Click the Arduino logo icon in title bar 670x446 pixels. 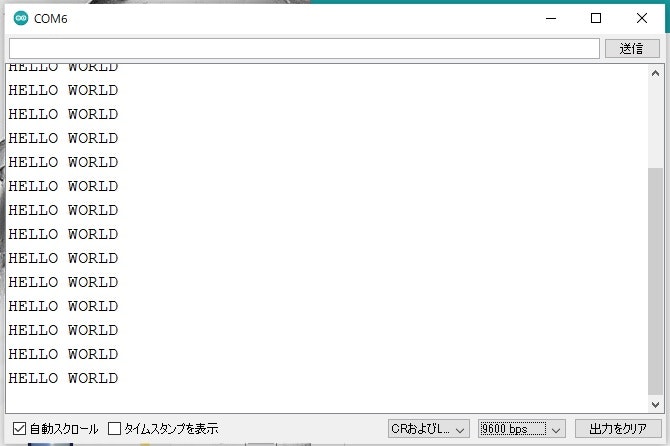(21, 18)
